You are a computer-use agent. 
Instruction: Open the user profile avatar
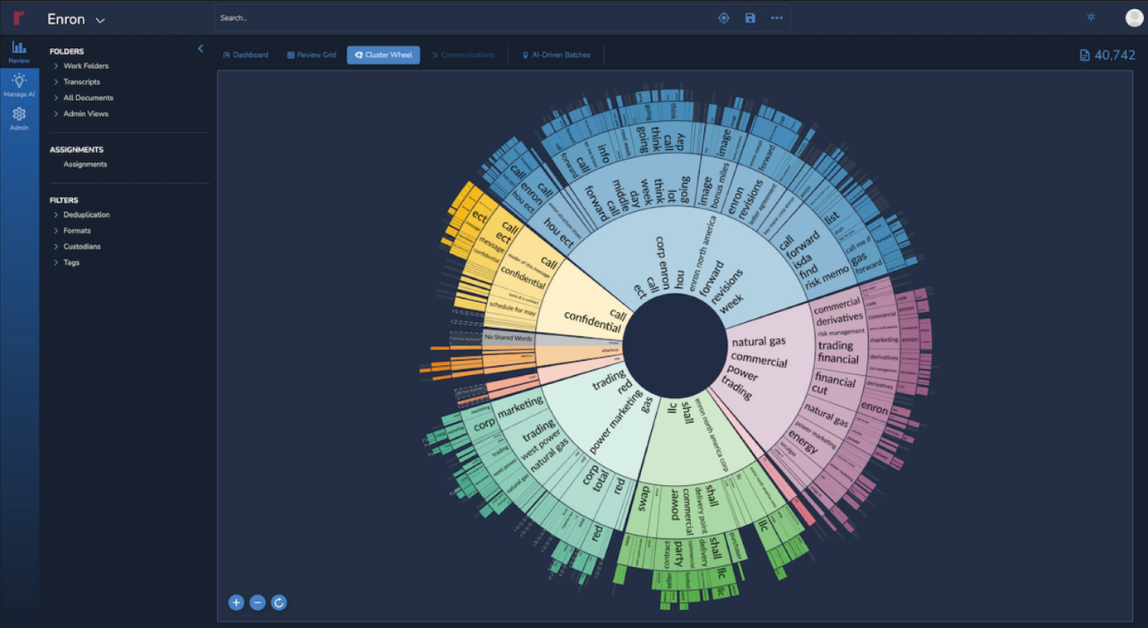click(1134, 18)
